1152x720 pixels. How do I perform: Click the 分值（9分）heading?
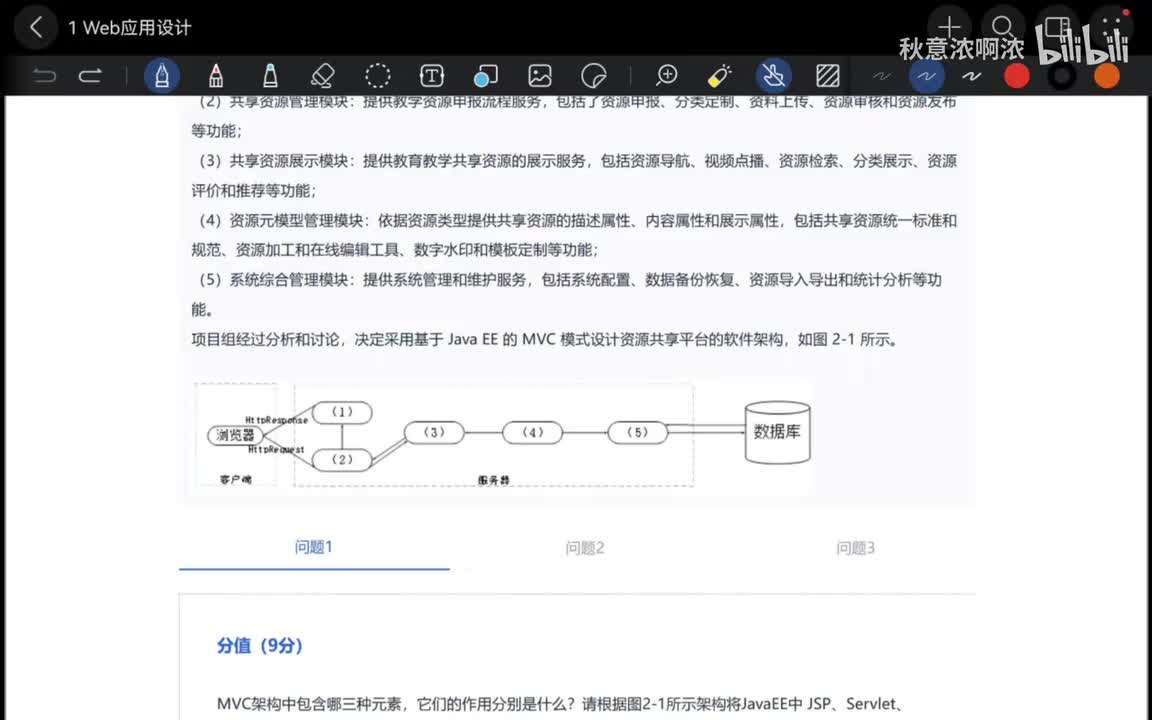tap(260, 646)
